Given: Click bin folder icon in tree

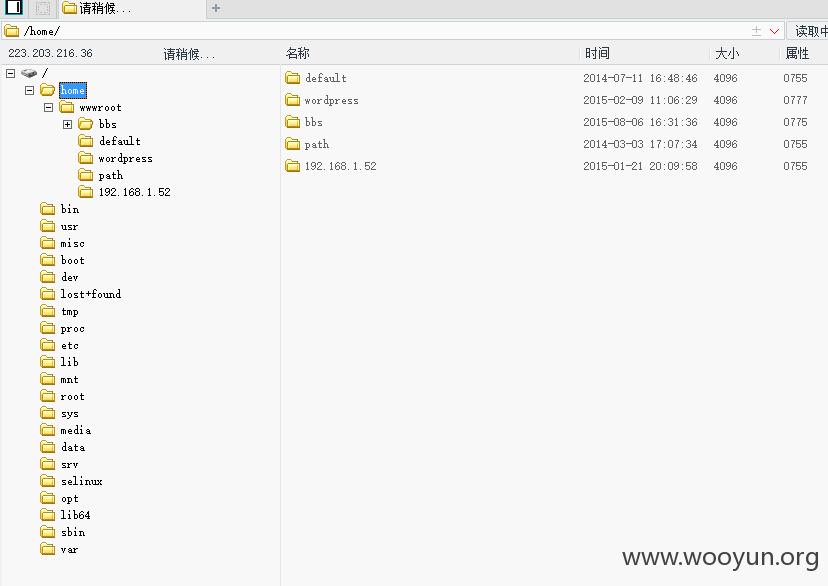Looking at the screenshot, I should click(48, 209).
